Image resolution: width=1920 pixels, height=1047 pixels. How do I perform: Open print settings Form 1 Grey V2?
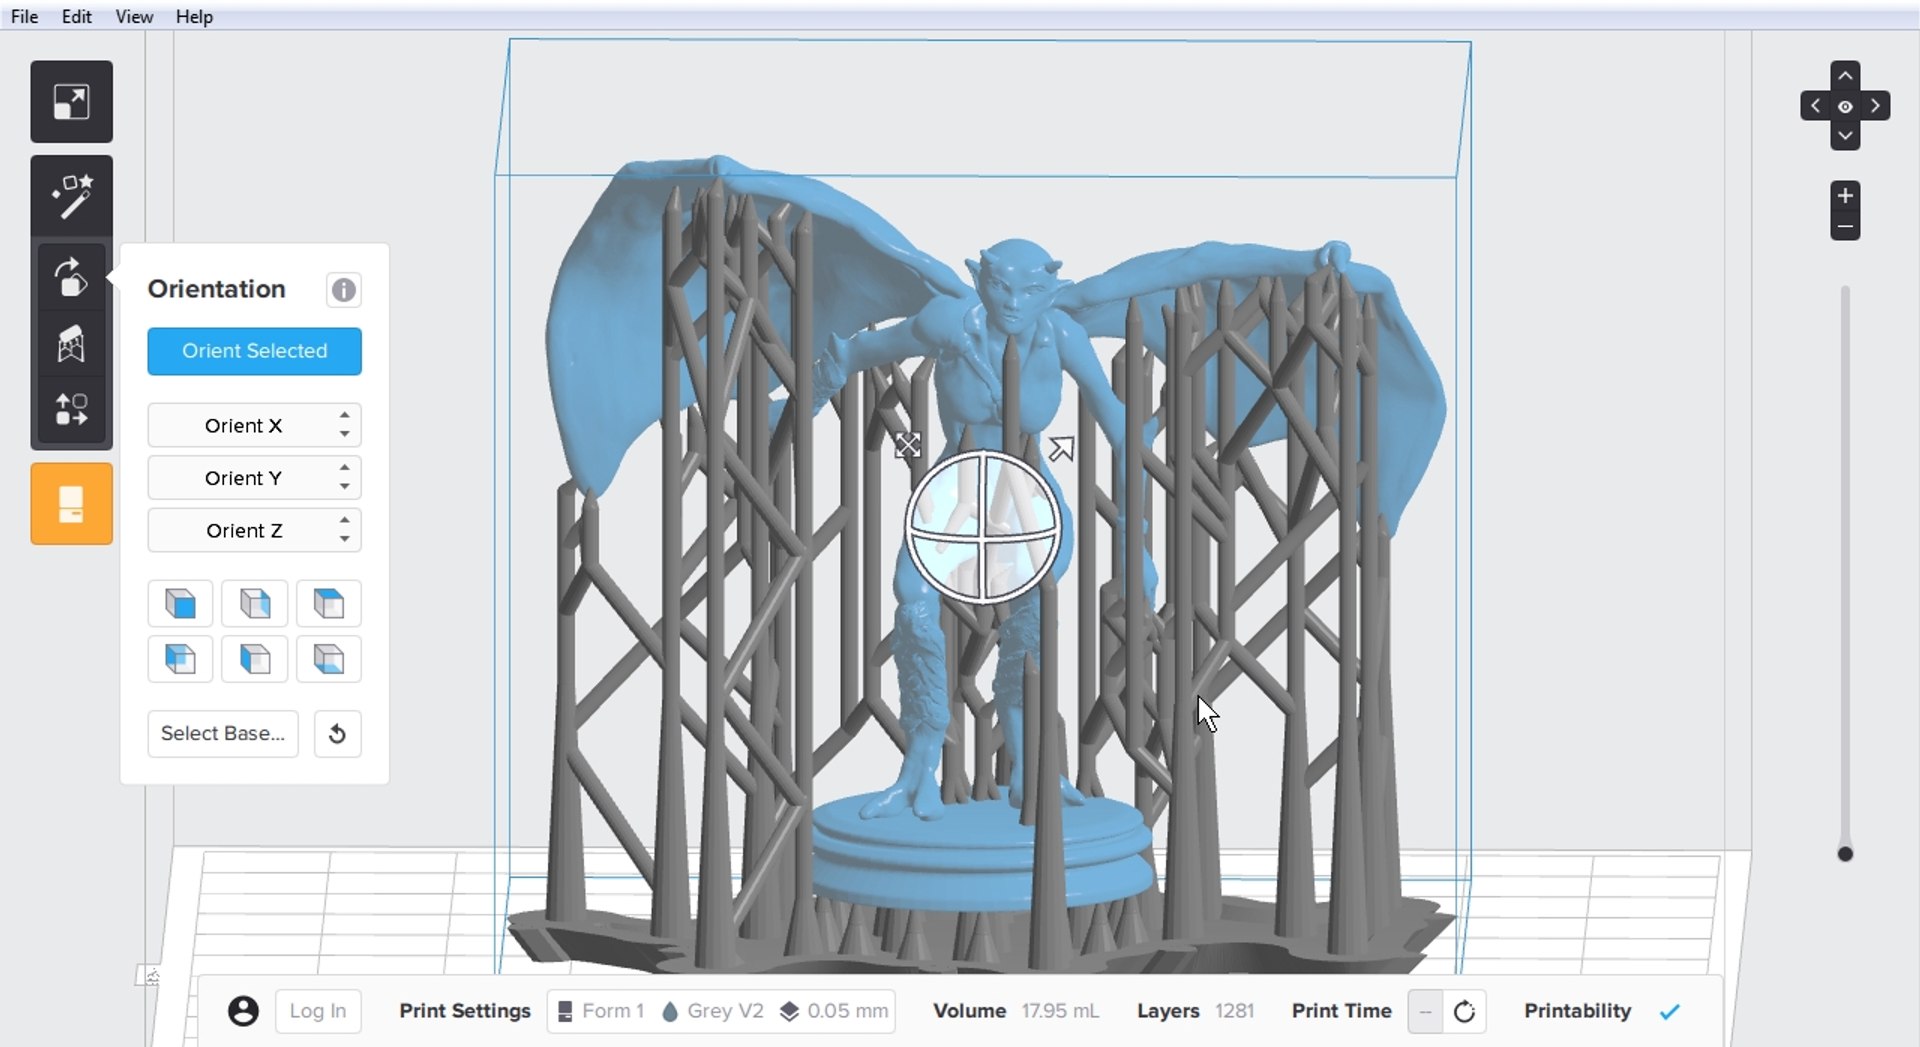721,1011
